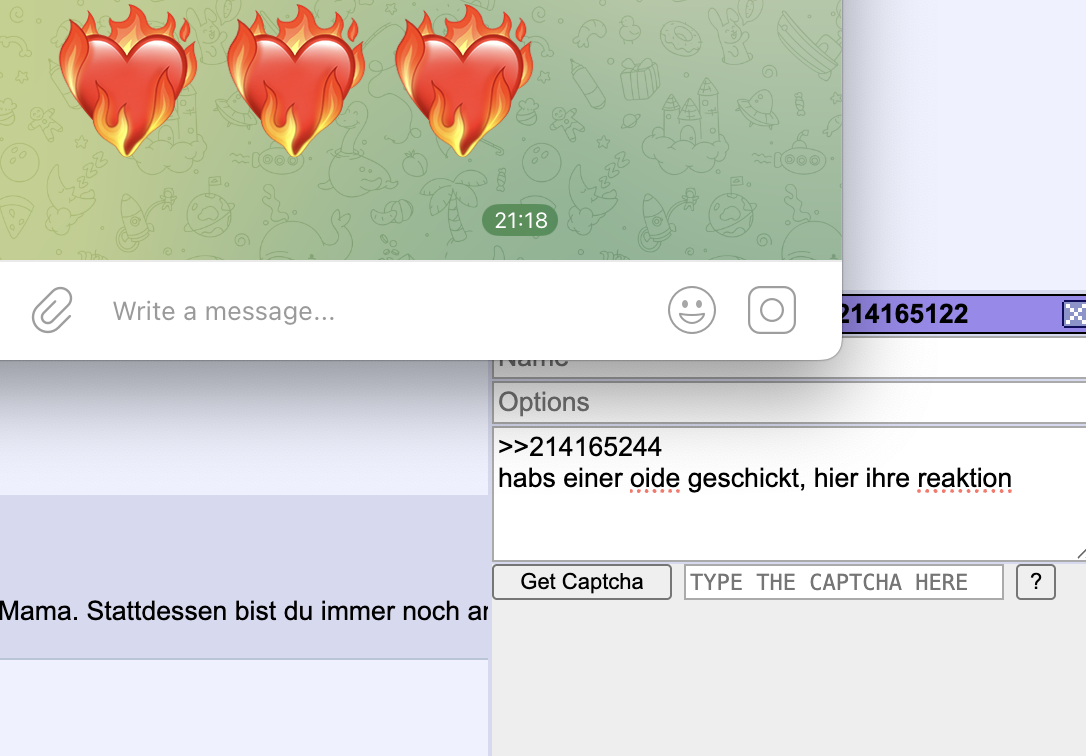
Task: Click the round record-message icon
Action: 772,310
